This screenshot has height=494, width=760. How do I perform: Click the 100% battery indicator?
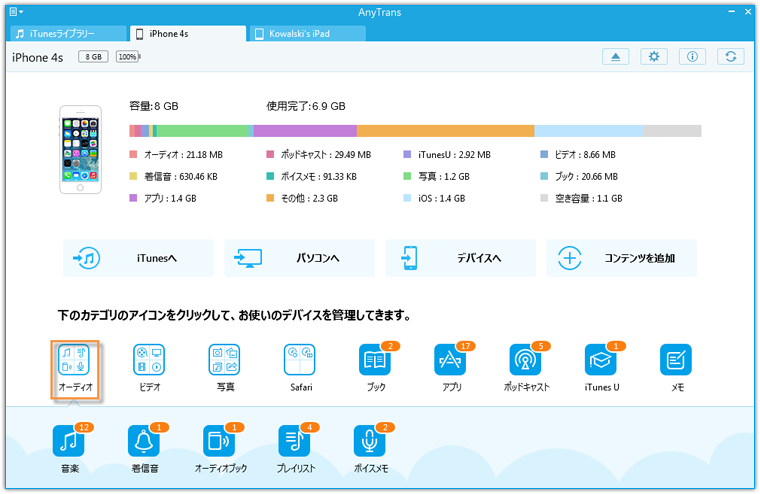tap(128, 57)
